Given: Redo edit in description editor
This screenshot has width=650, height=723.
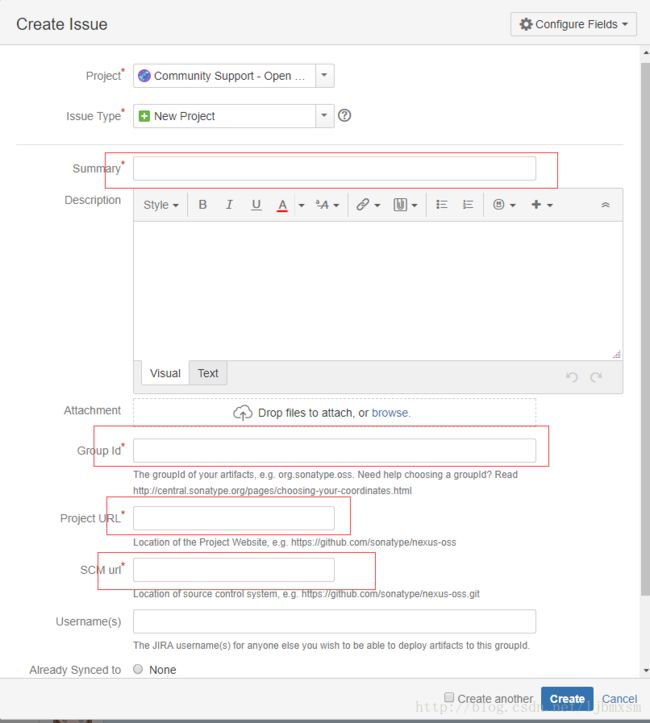Looking at the screenshot, I should 596,377.
